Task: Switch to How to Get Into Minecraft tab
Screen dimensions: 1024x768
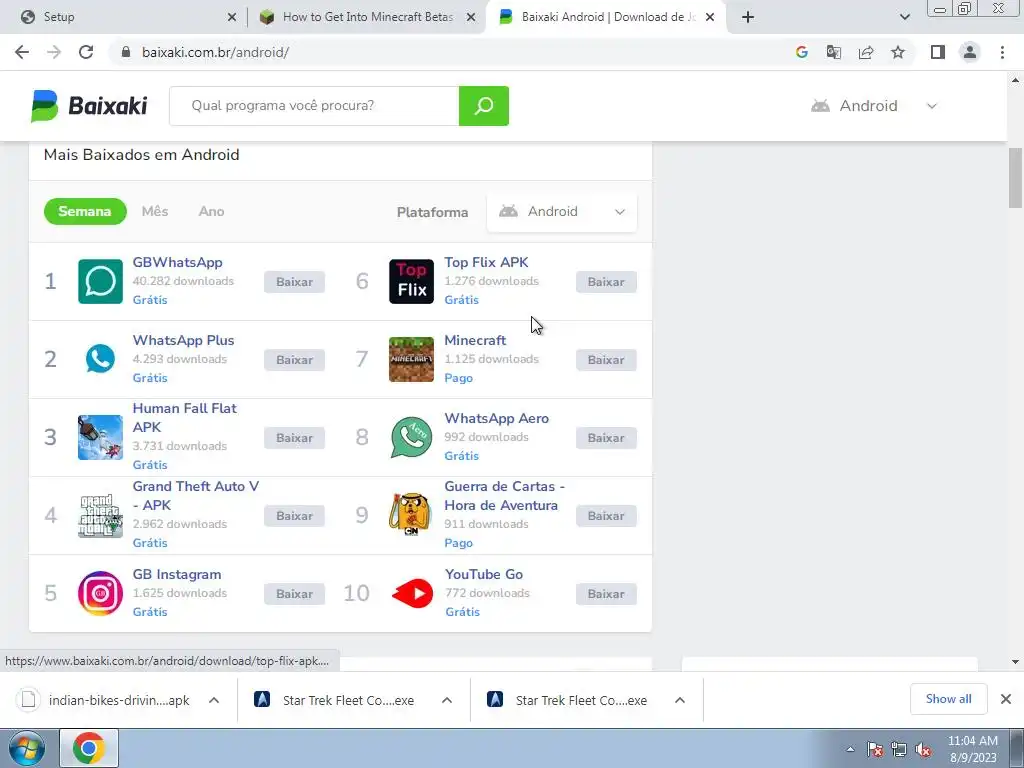Action: 368,17
